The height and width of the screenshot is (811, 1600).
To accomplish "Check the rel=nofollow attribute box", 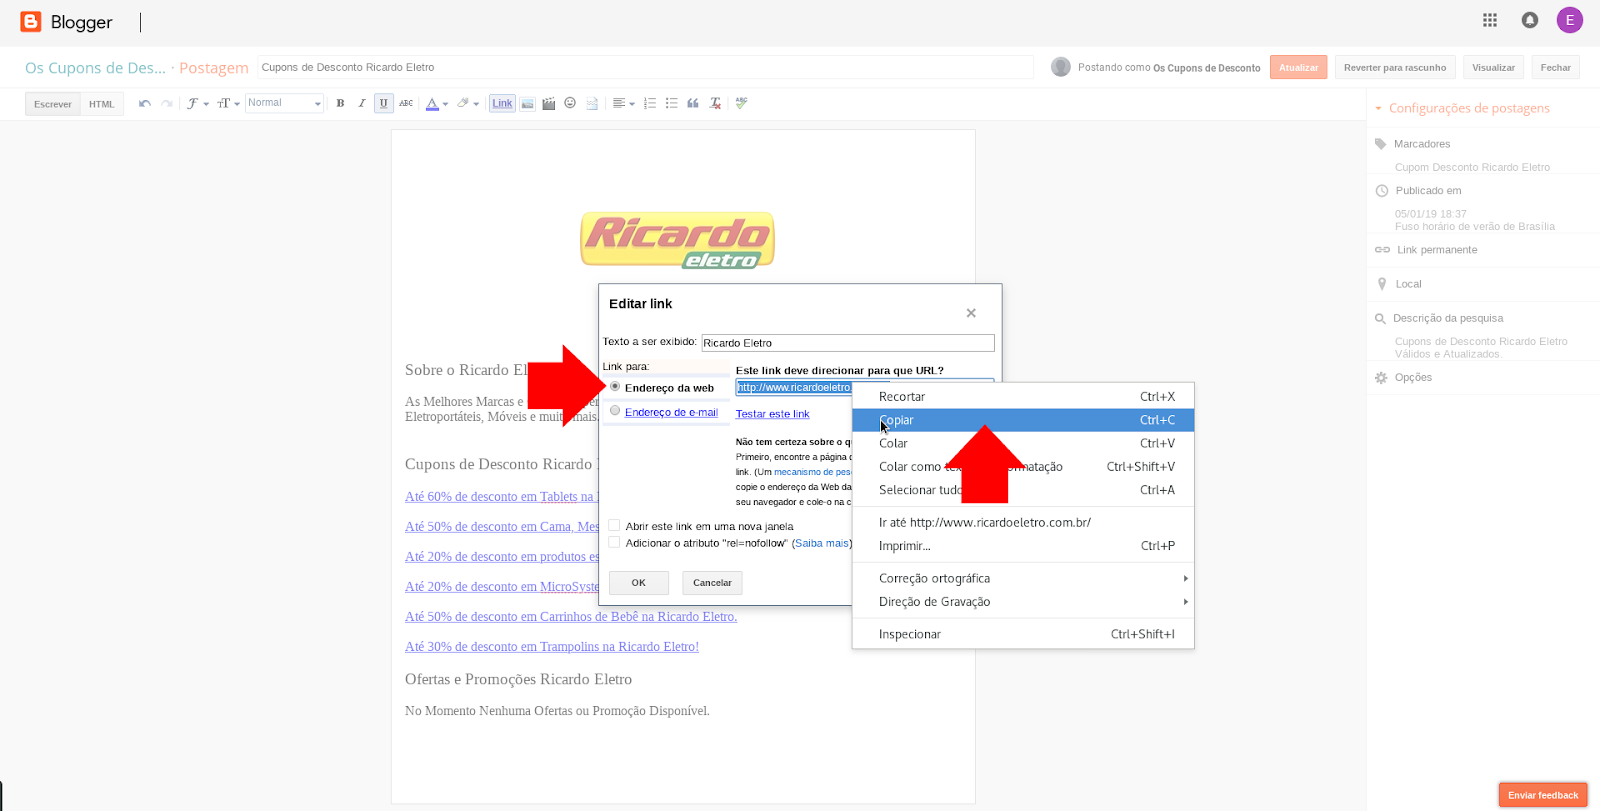I will 614,542.
